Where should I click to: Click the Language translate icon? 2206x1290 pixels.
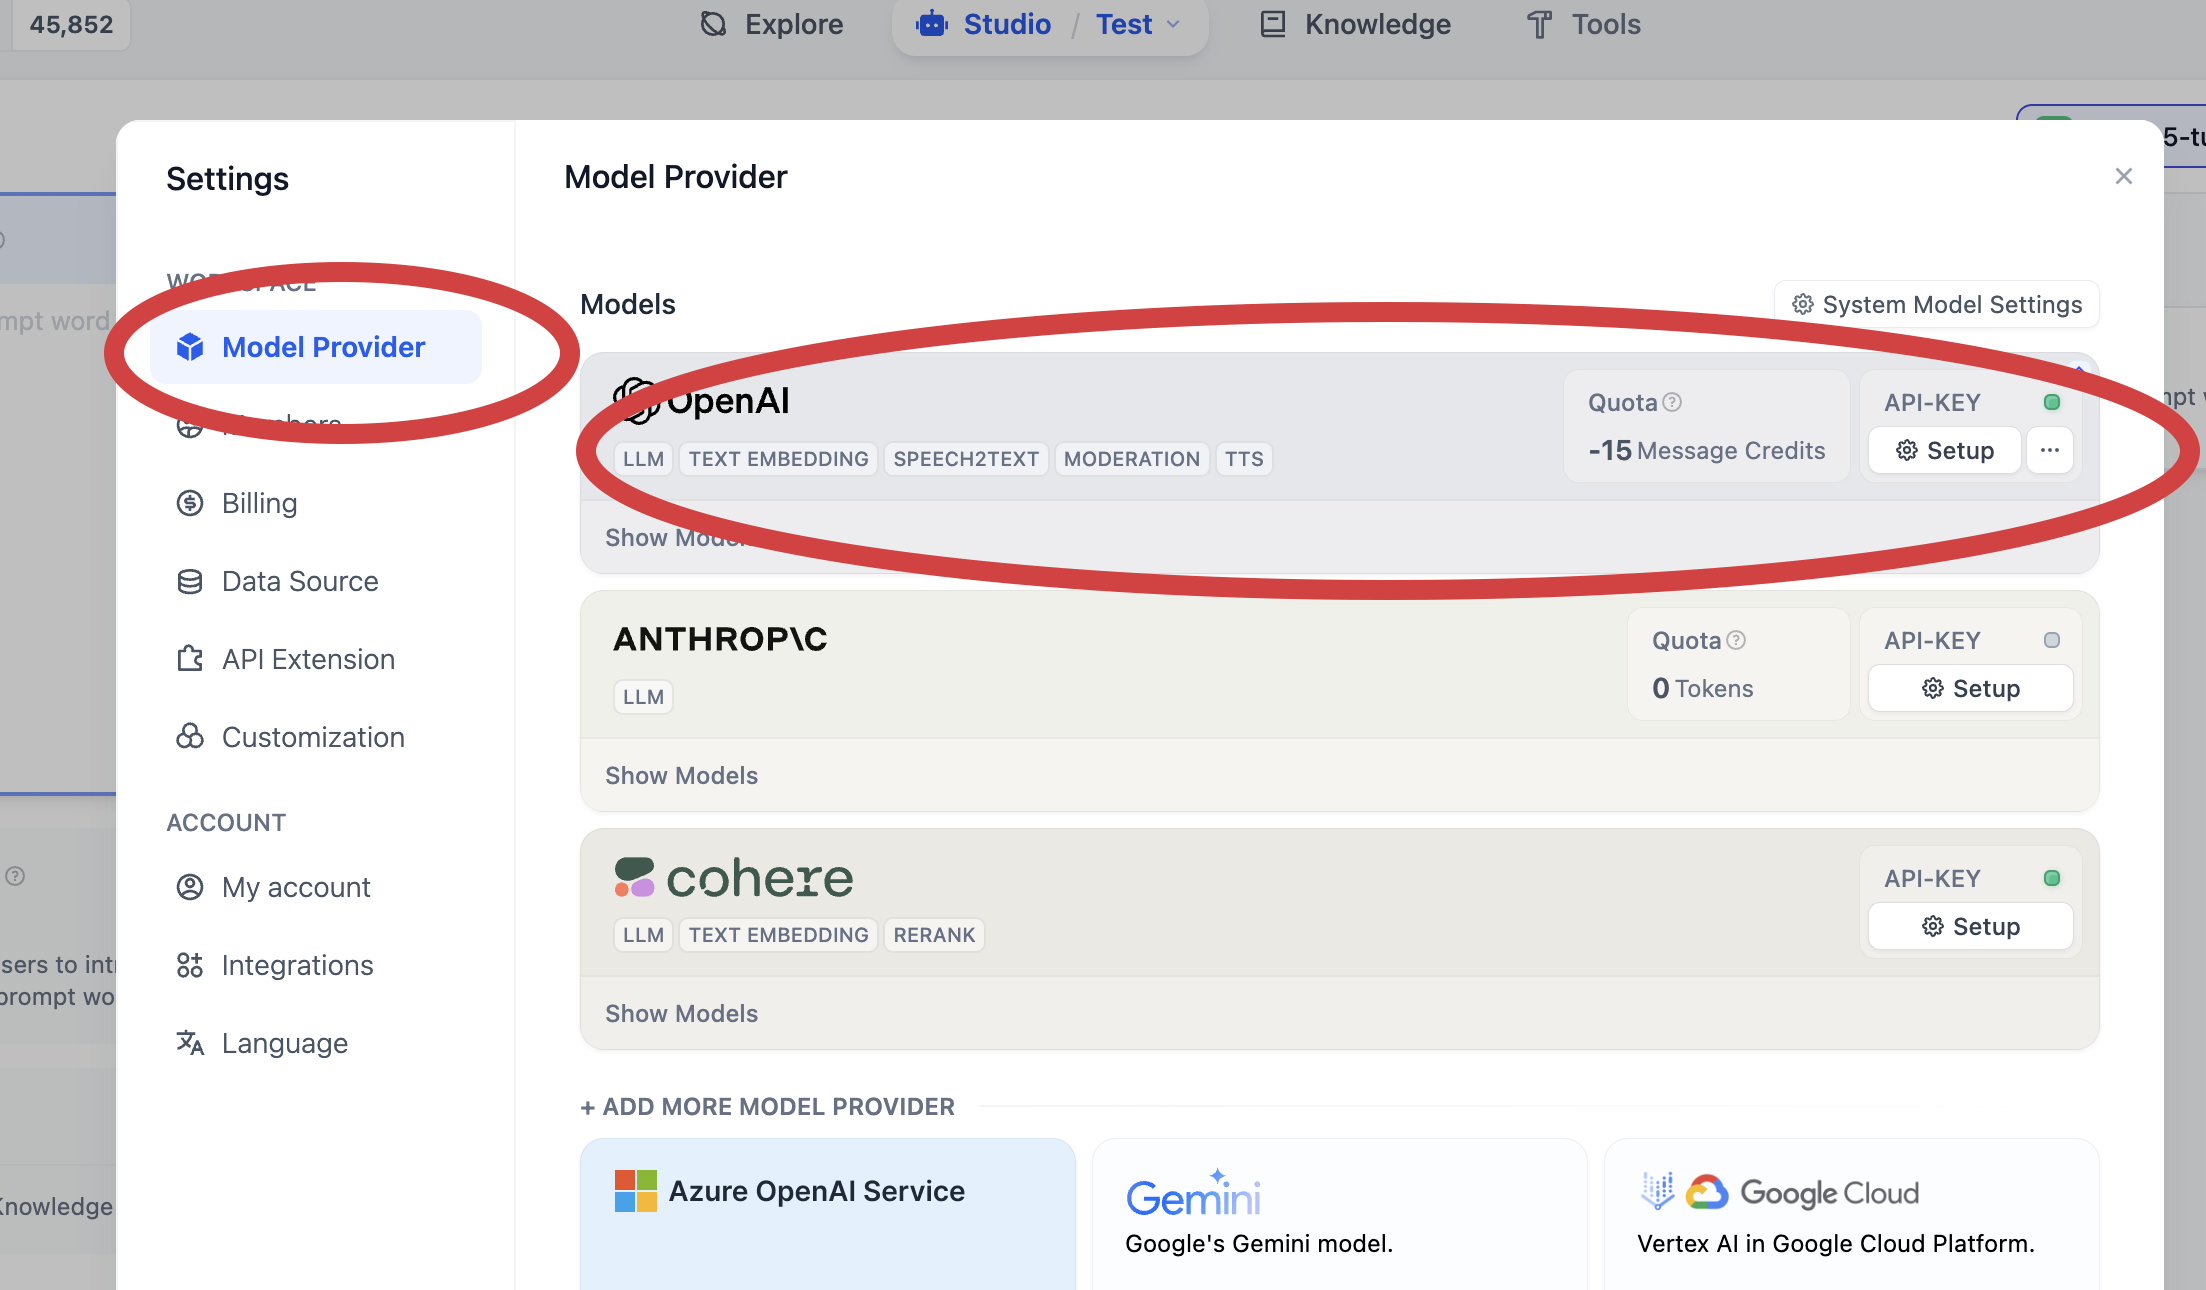(x=190, y=1043)
